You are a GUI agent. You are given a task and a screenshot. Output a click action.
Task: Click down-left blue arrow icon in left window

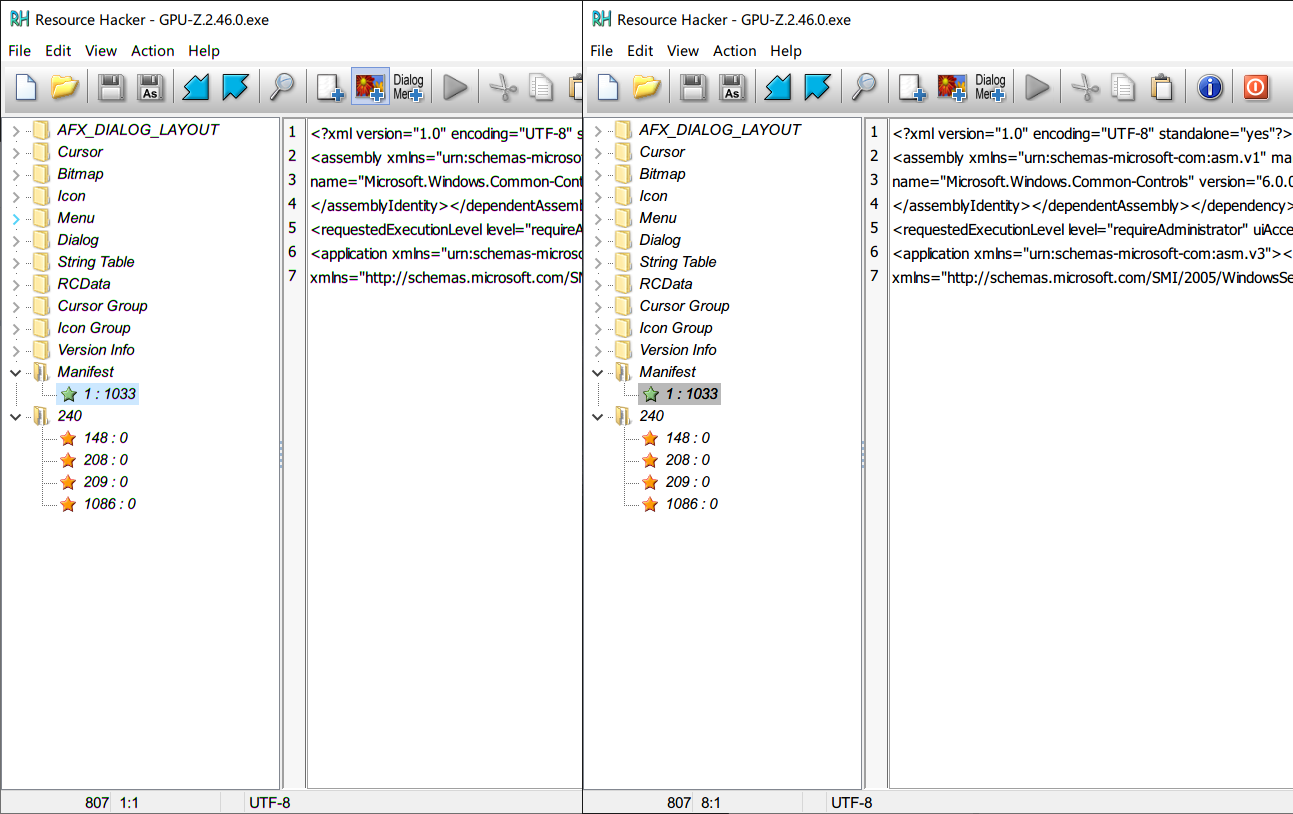click(x=196, y=87)
